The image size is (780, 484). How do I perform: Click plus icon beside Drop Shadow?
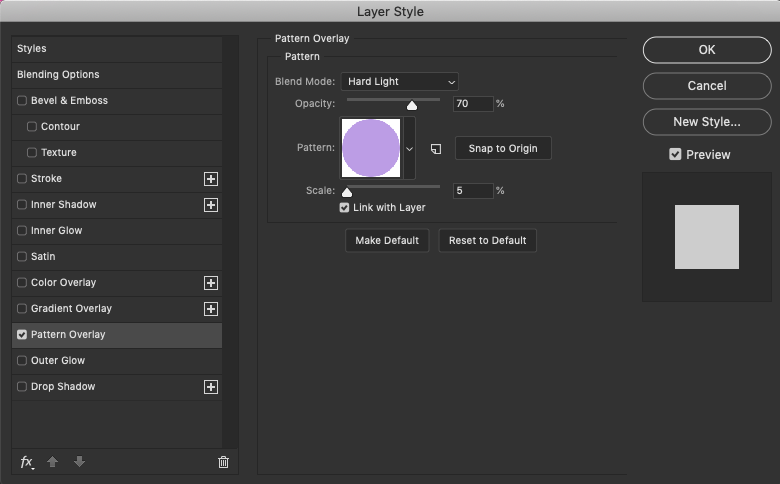[x=211, y=387]
